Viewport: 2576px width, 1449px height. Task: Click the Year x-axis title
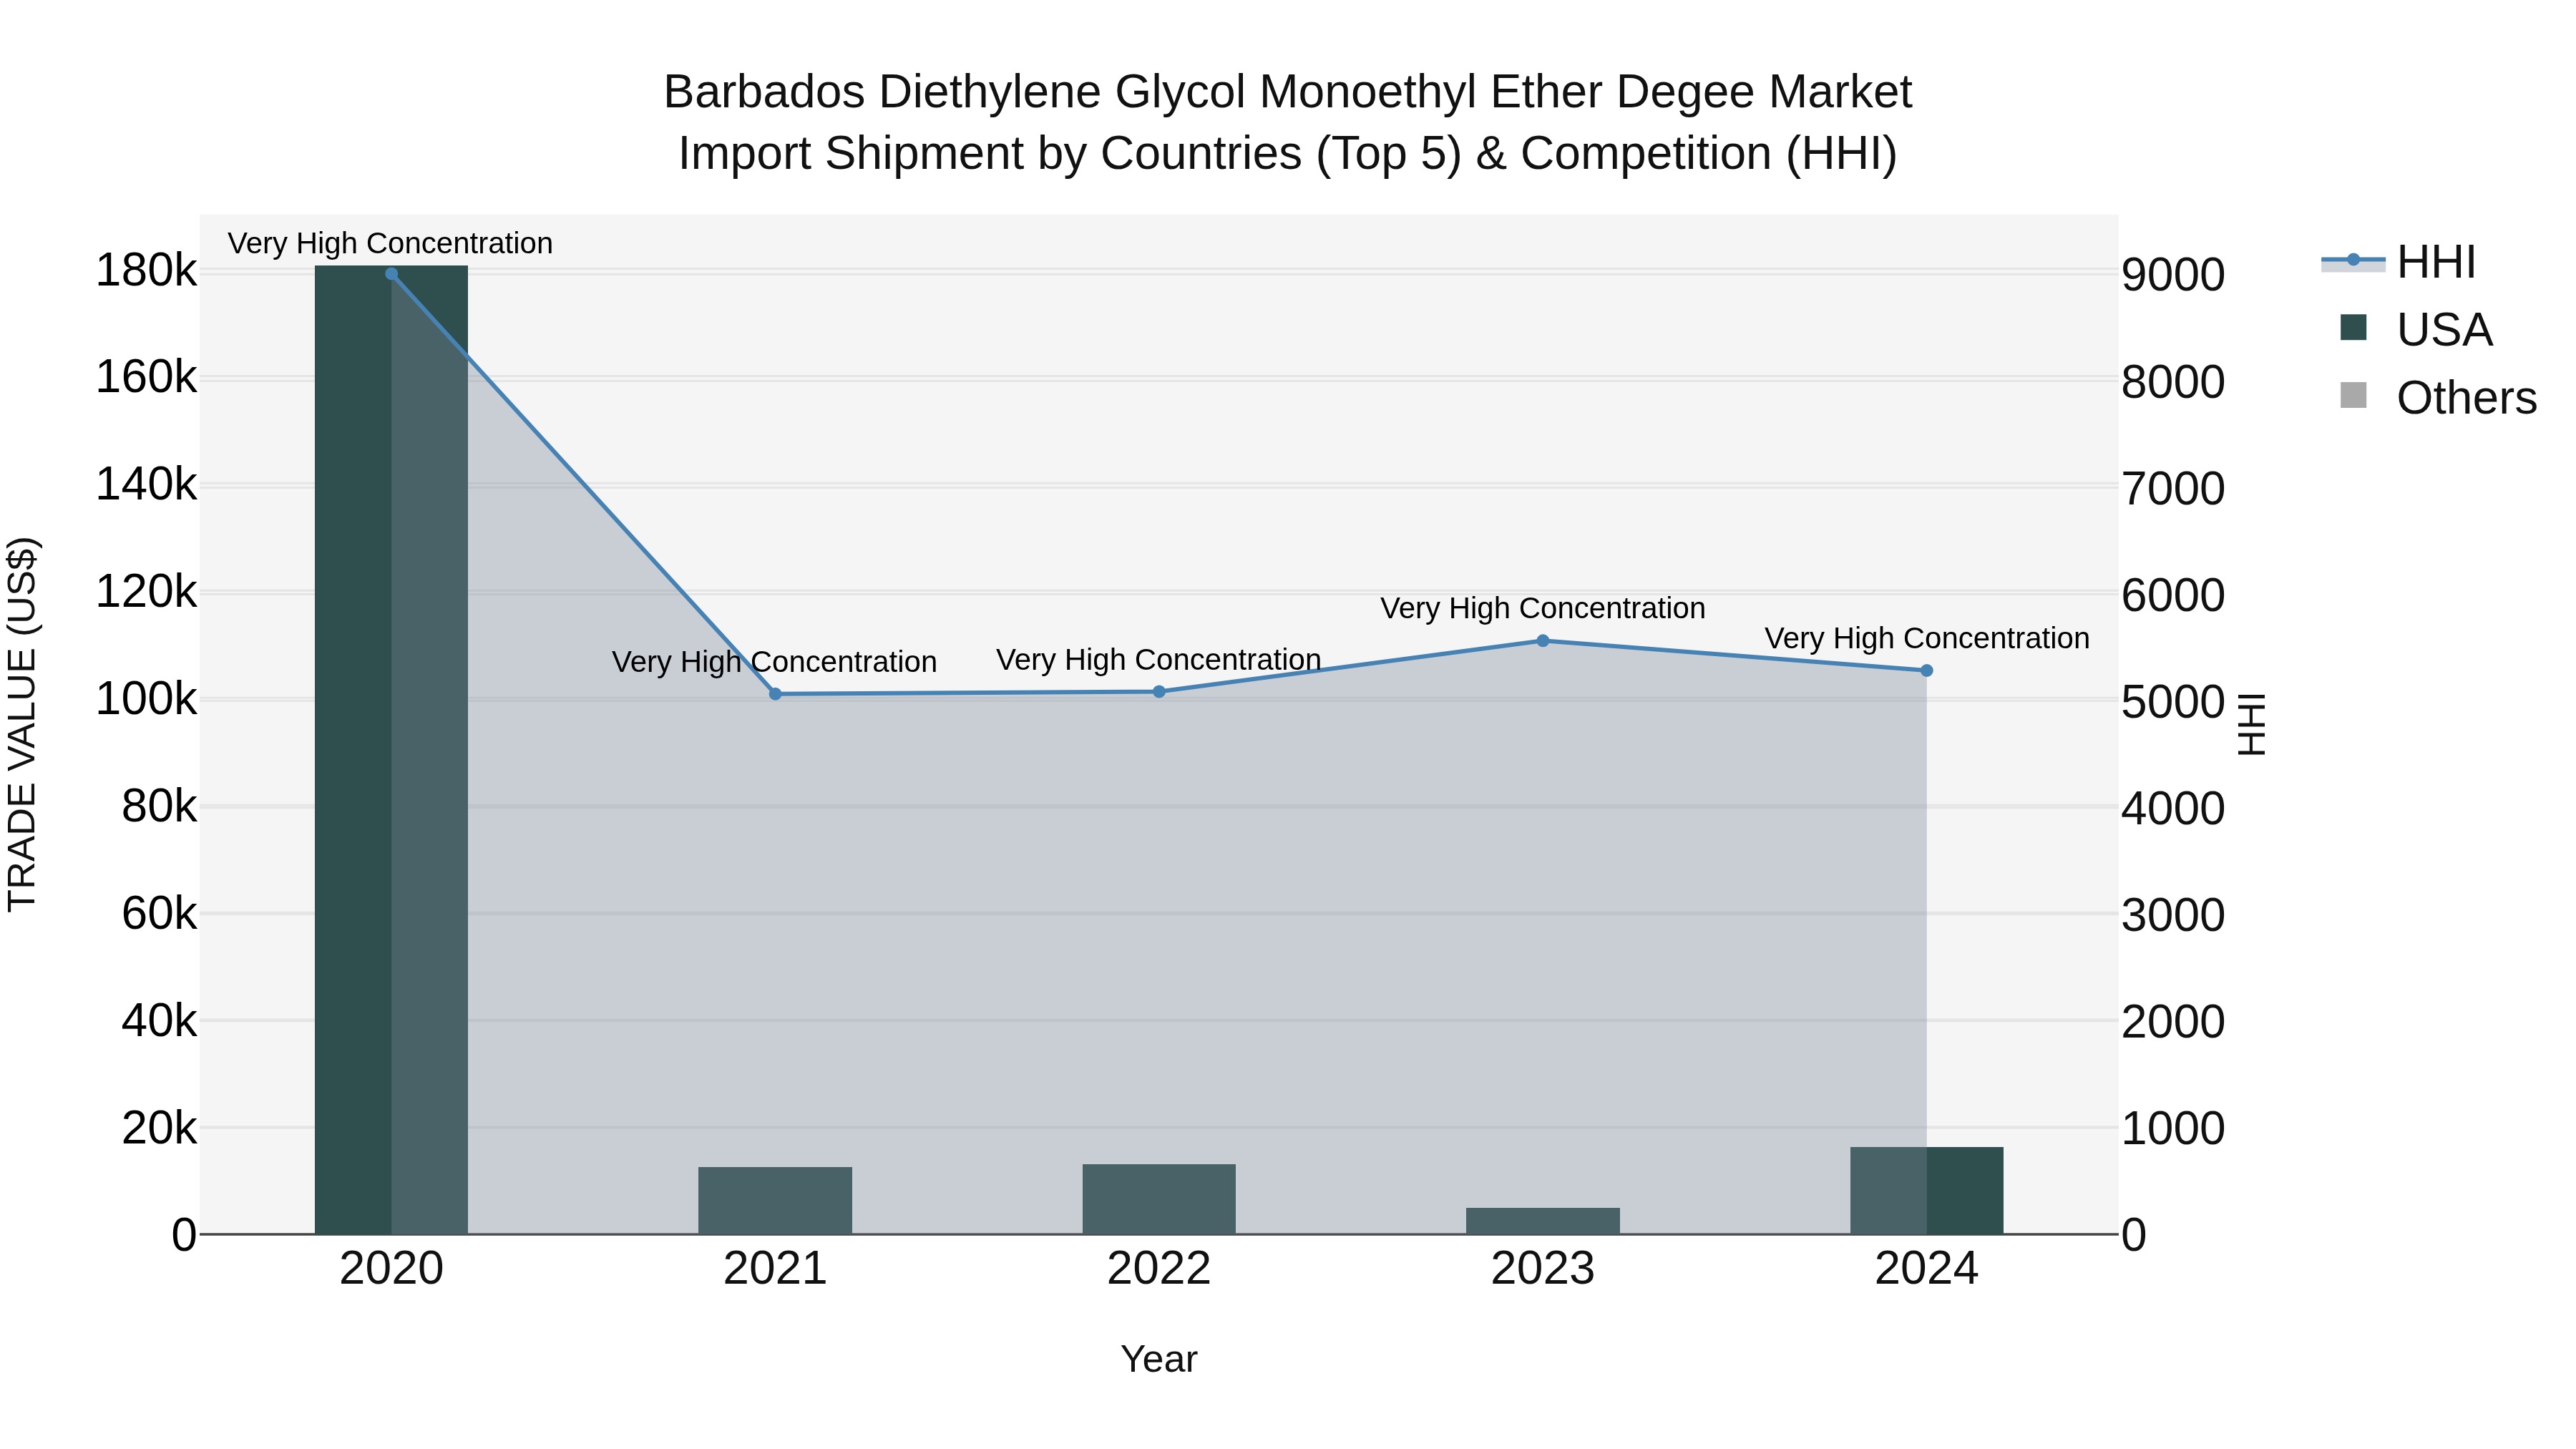(1159, 1360)
